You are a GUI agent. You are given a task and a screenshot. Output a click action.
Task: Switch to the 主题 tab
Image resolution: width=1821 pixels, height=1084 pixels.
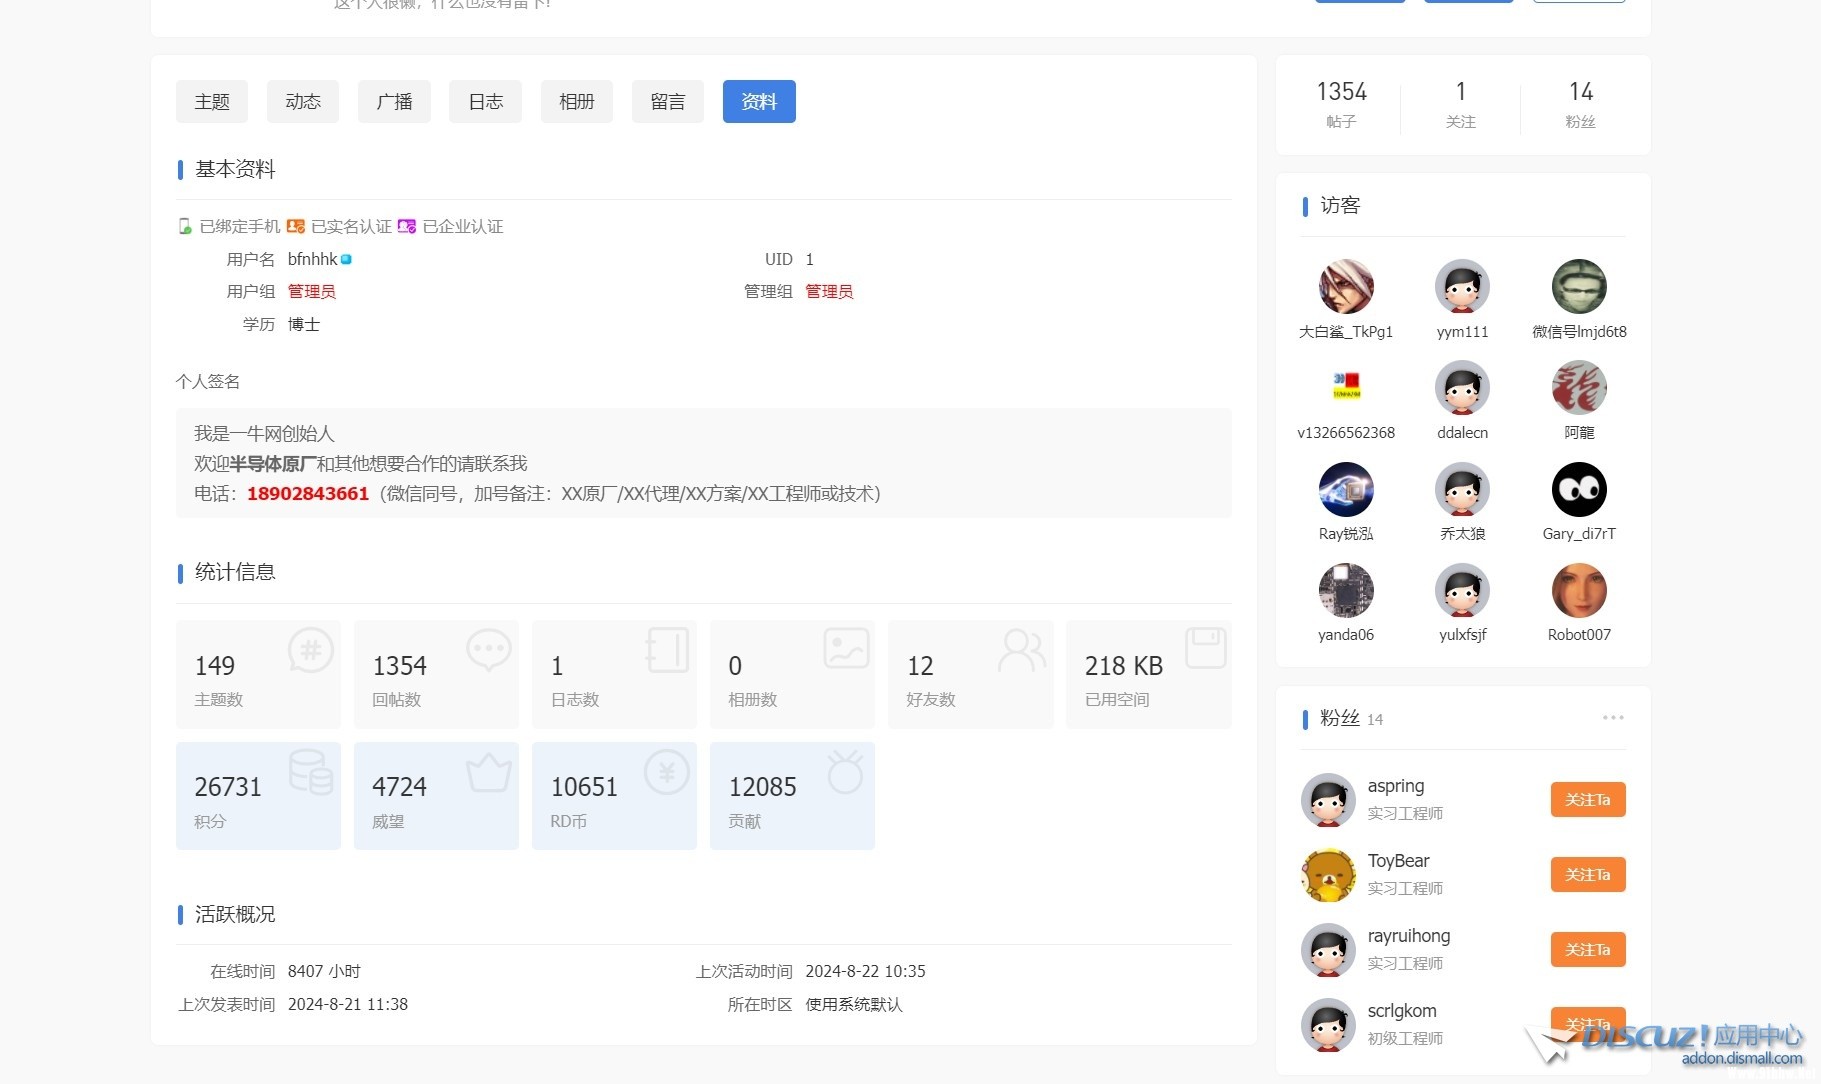click(212, 102)
